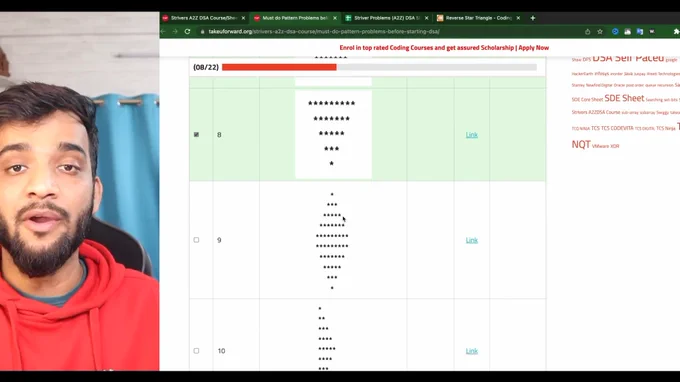Click the lock icon beside the URL

pyautogui.click(x=203, y=32)
